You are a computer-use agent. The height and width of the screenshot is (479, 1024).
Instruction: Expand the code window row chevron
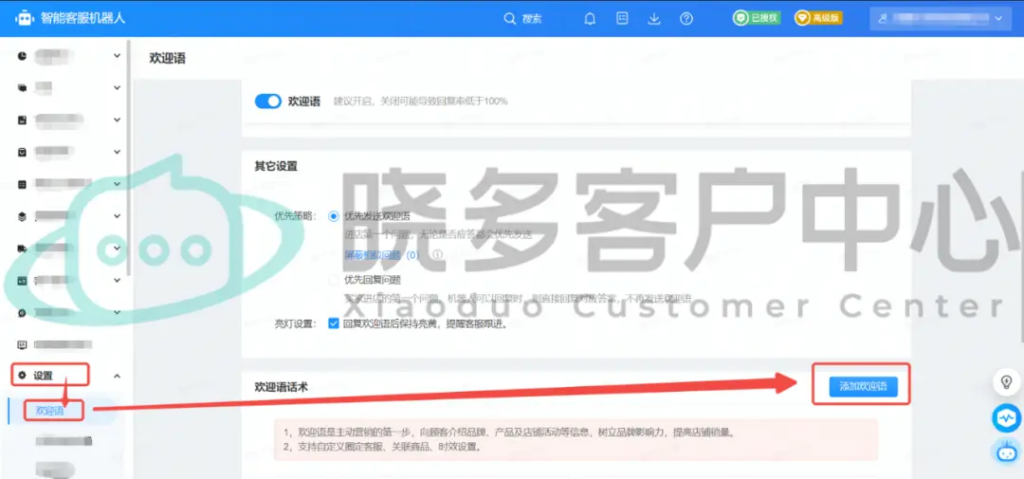(117, 280)
